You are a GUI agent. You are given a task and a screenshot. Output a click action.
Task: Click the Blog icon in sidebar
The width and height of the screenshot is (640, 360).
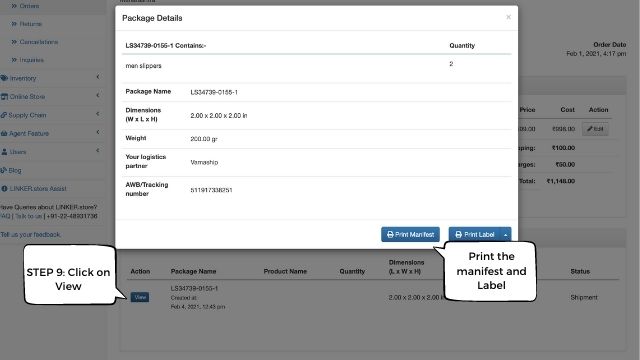tap(4, 170)
